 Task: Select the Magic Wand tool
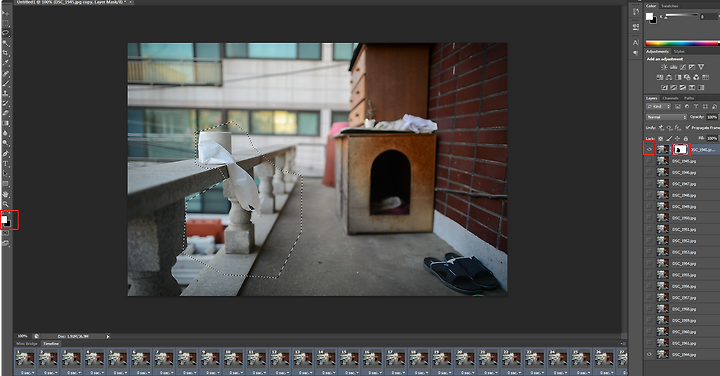click(x=6, y=43)
